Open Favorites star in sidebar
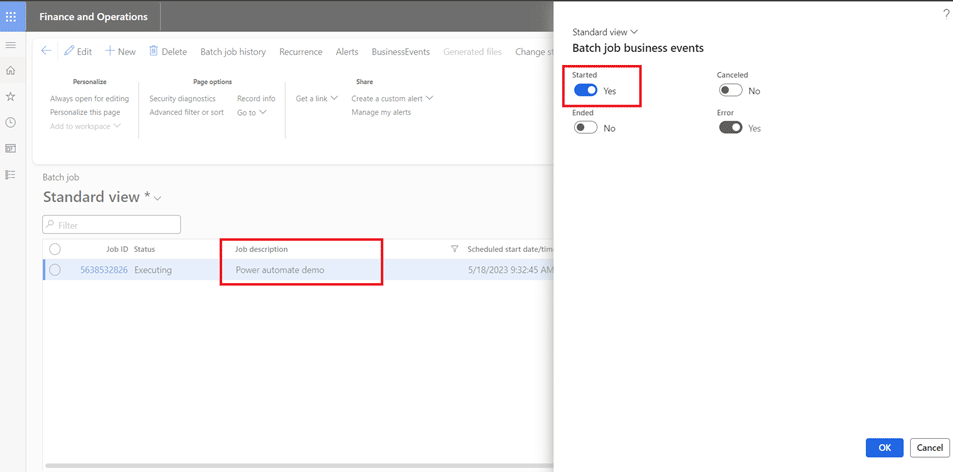The width and height of the screenshot is (953, 472). [x=10, y=97]
